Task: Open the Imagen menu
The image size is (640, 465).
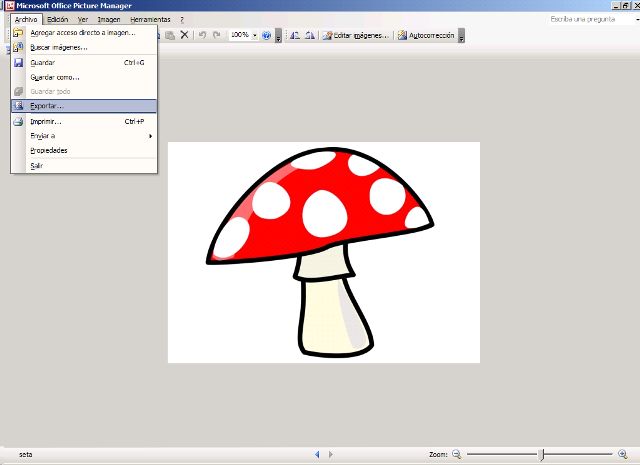Action: 108,19
